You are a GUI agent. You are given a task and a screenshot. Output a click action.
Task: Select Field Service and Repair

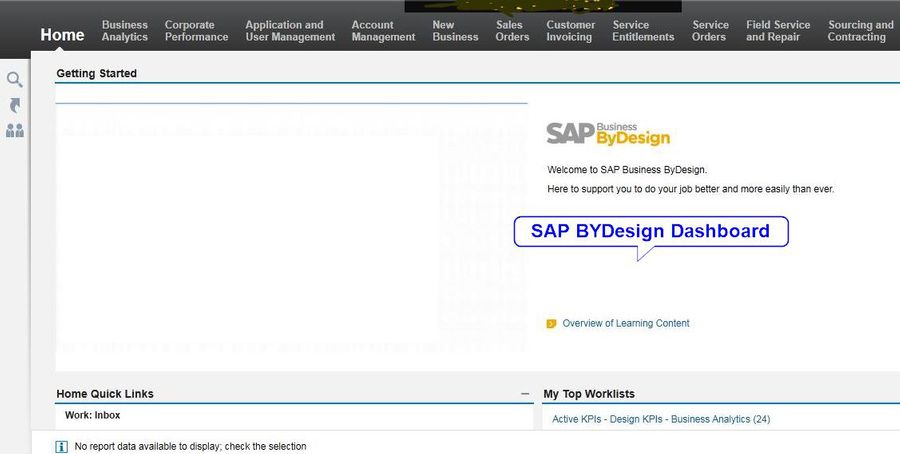point(778,31)
